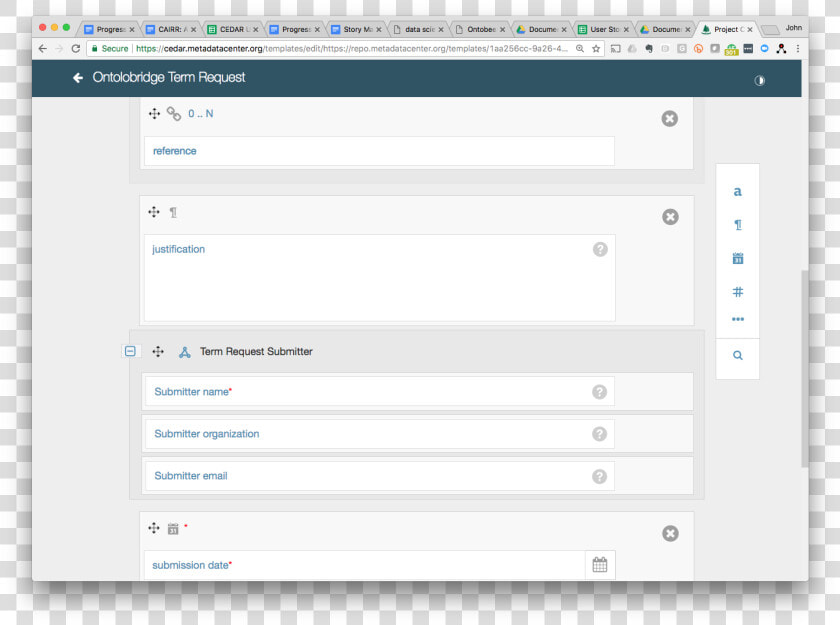Switch to the CAIRR browser tab
840x625 pixels.
[172, 29]
